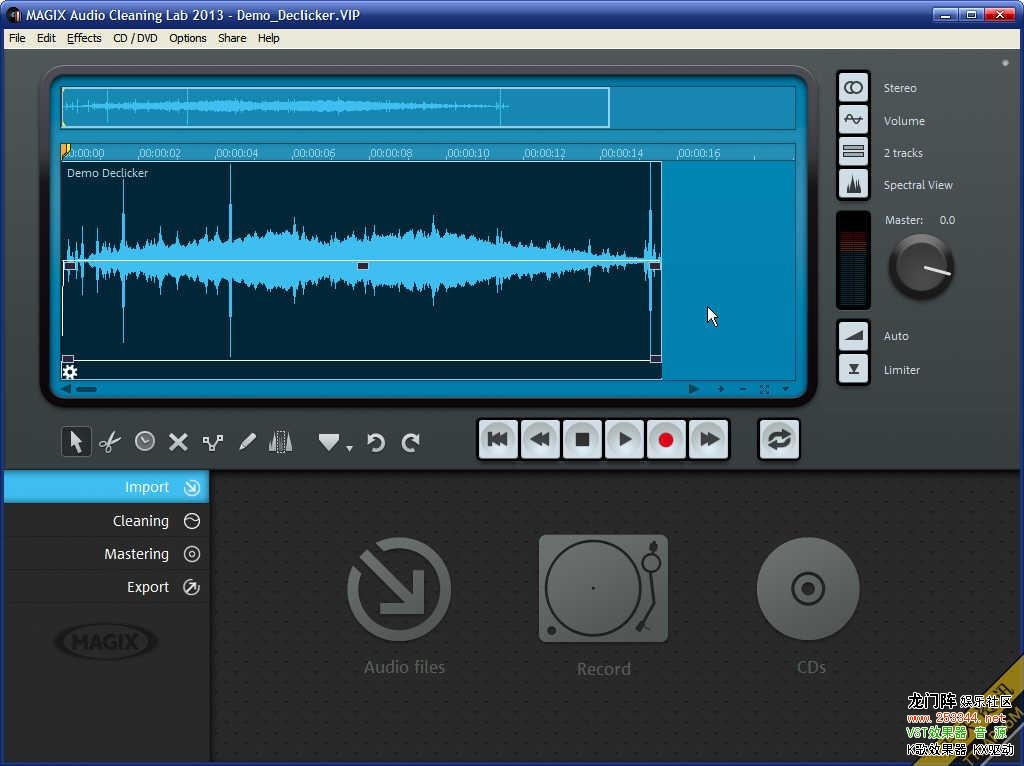The width and height of the screenshot is (1024, 766).
Task: Pick the scissors cut tool
Action: (110, 442)
